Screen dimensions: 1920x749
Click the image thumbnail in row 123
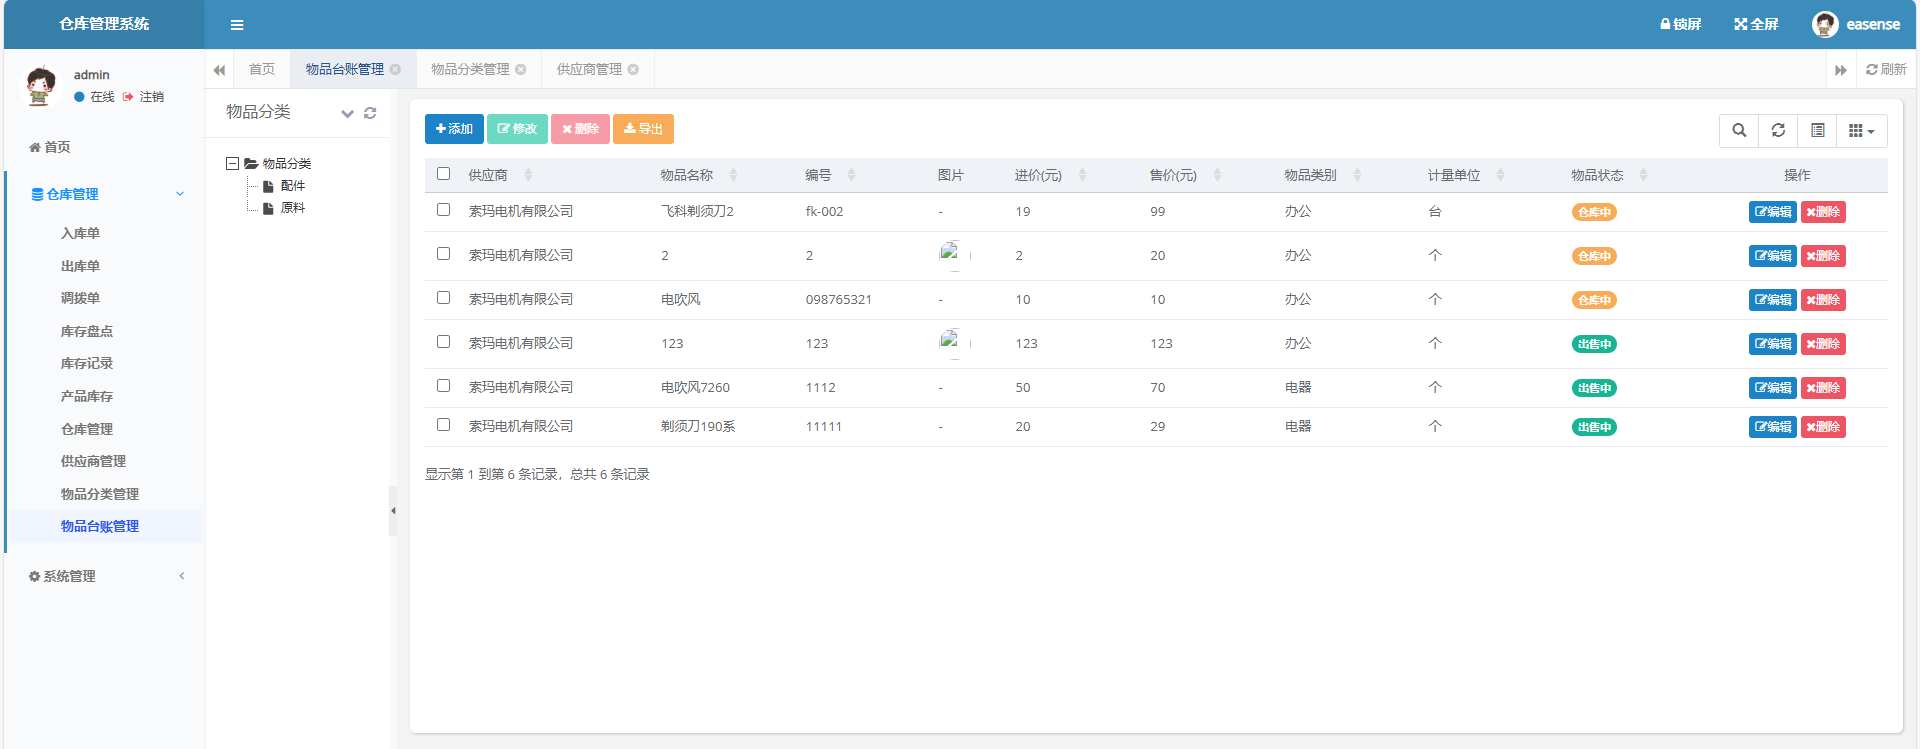[x=950, y=342]
